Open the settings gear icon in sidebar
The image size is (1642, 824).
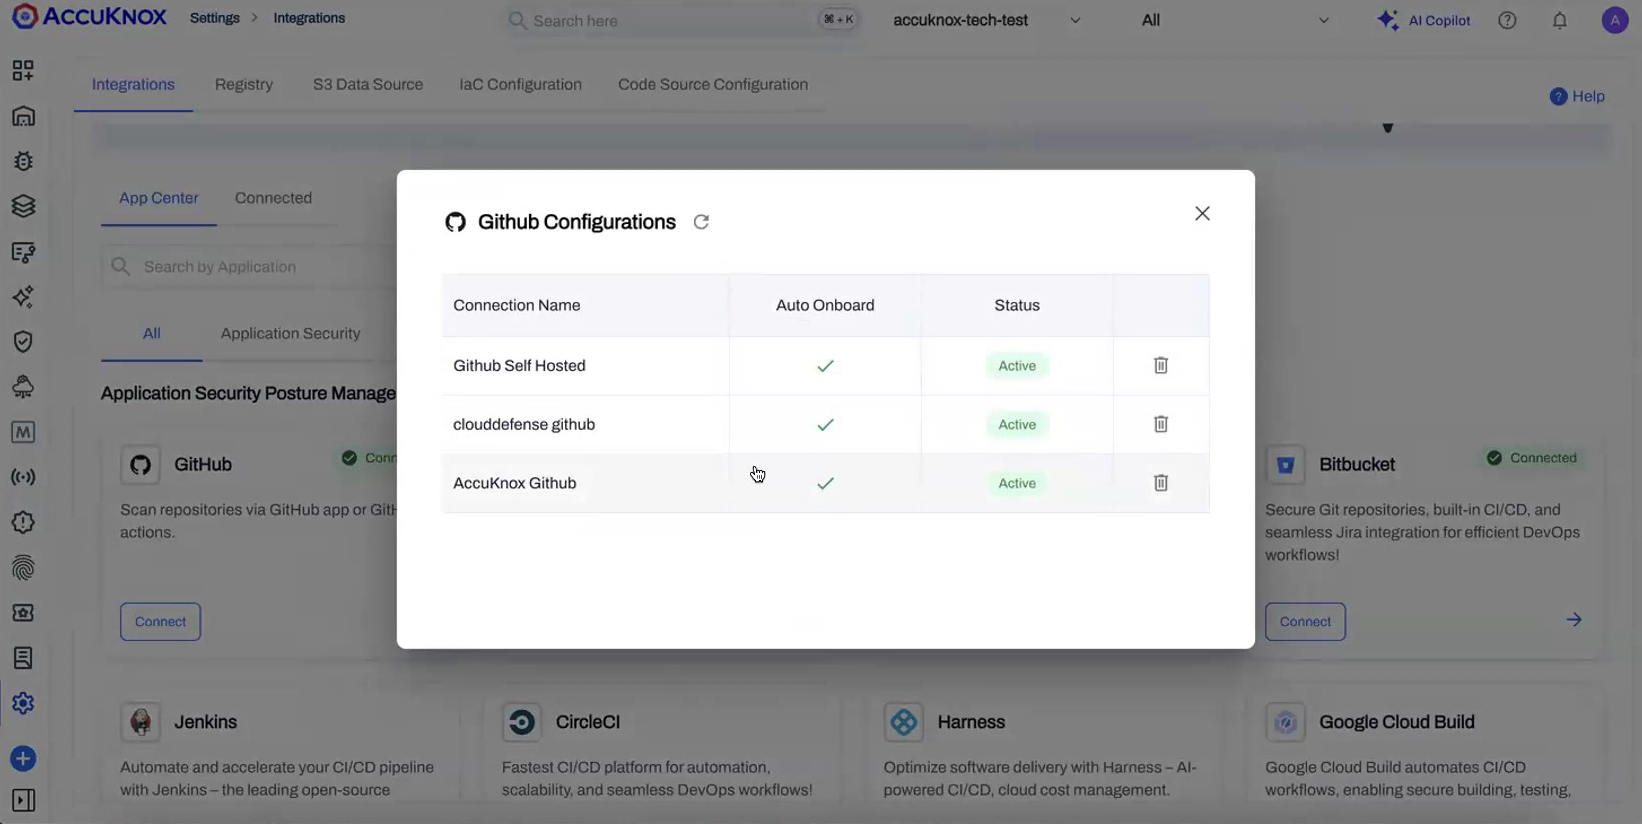point(23,703)
